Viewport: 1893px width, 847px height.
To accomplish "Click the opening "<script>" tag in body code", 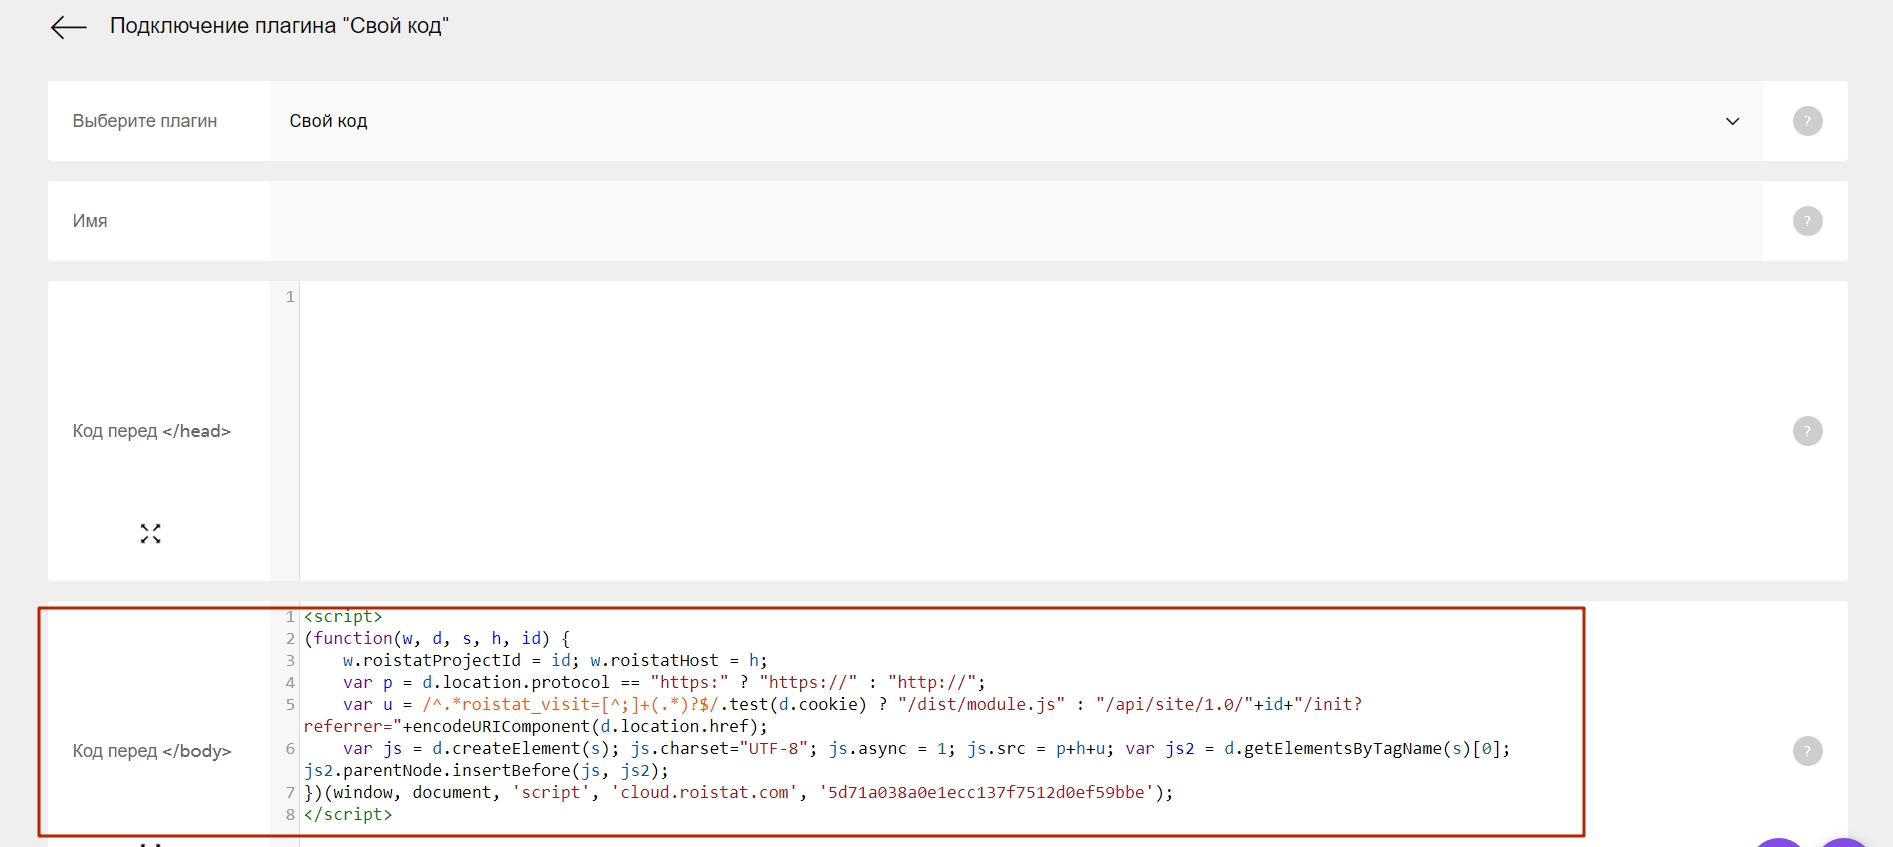I will [343, 616].
